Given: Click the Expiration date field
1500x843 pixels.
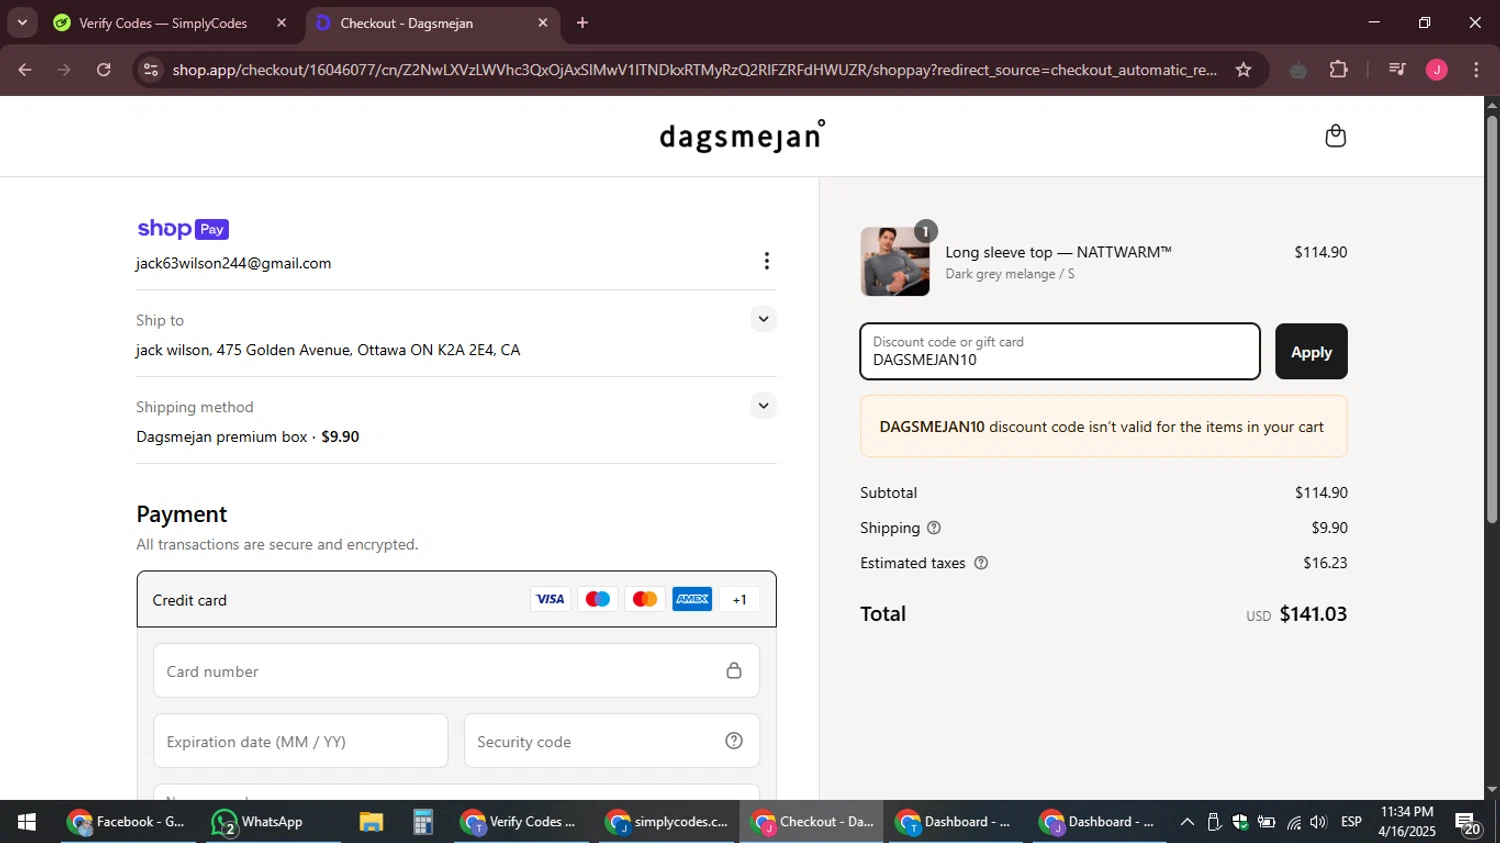Looking at the screenshot, I should click(x=301, y=741).
